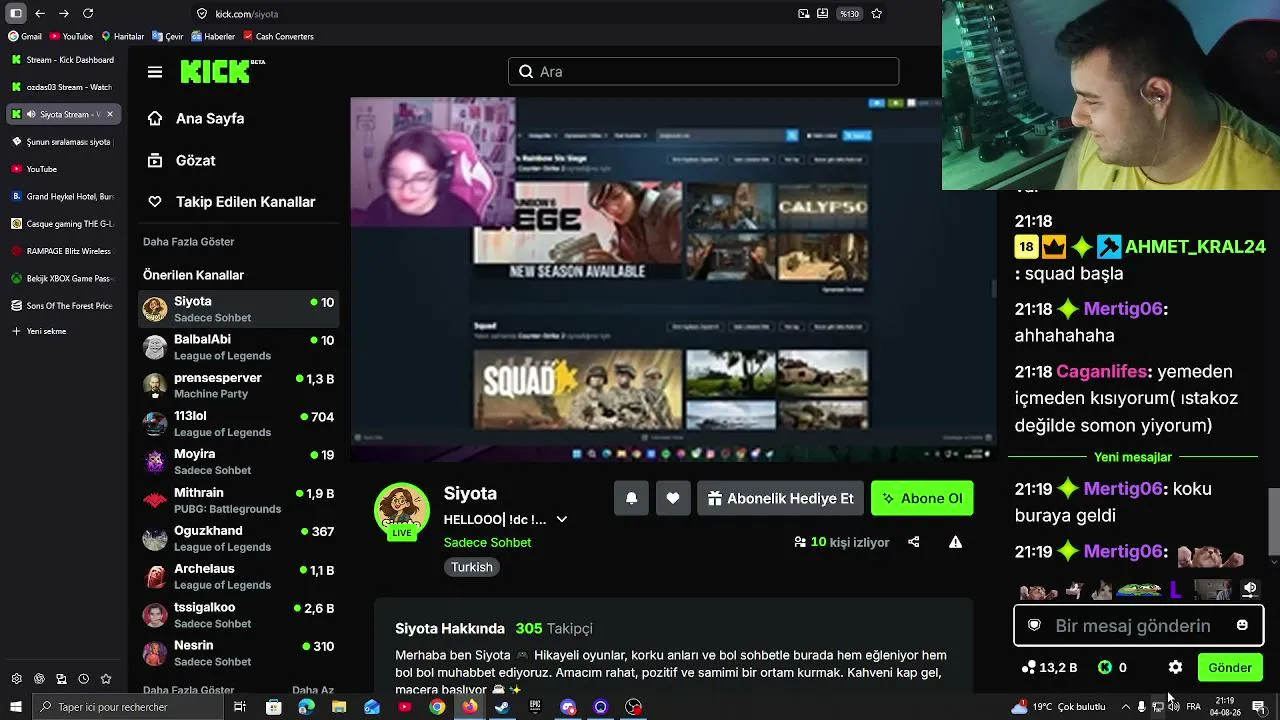Switch to Stream - Kick Dashboard tab

tap(64, 60)
